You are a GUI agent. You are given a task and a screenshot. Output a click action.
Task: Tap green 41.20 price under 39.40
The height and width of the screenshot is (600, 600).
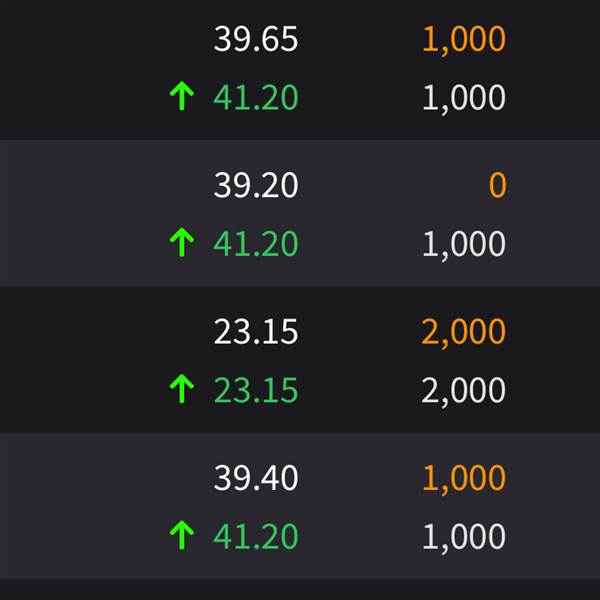[x=256, y=536]
